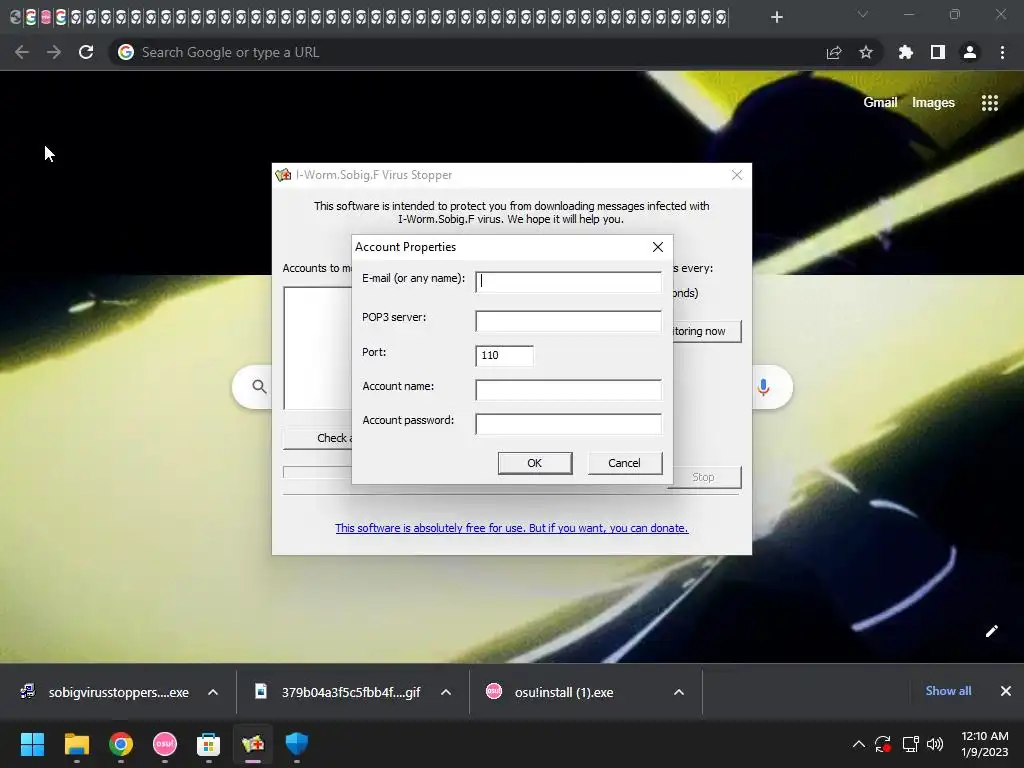Switch to Chrome in taskbar
Screen dimensions: 1024x768
121,744
